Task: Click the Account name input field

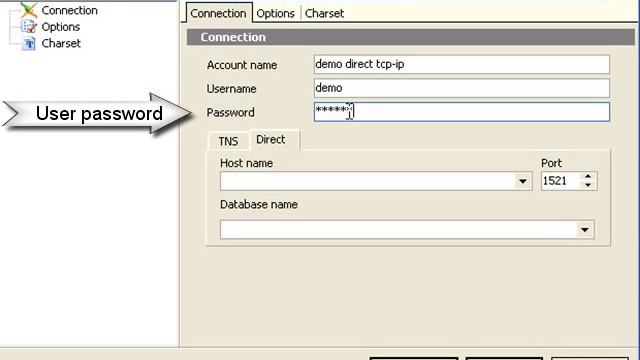Action: (x=462, y=64)
